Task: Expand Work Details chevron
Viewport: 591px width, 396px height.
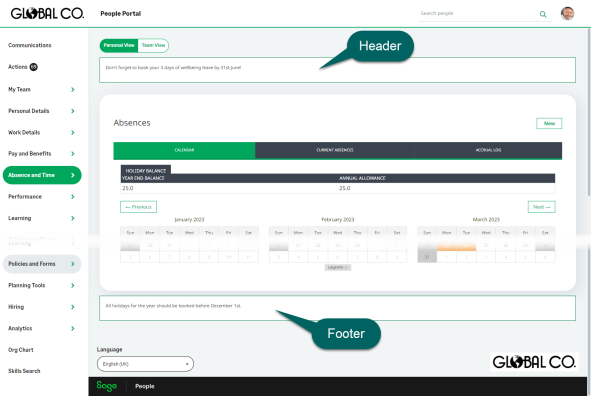Action: click(73, 132)
